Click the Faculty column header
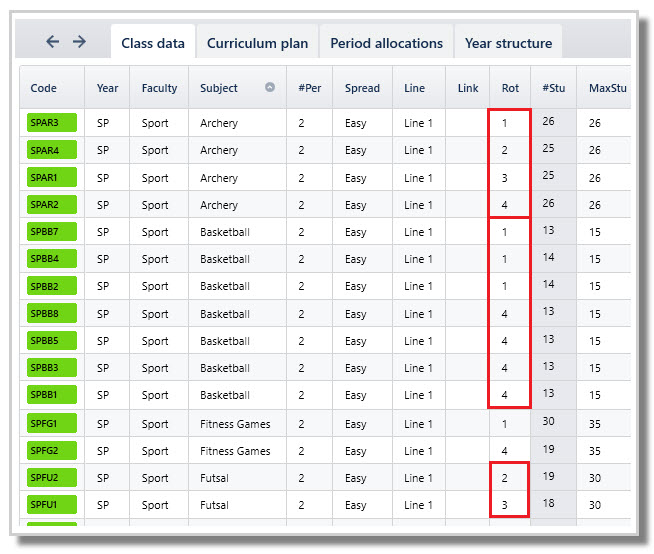 [x=159, y=88]
